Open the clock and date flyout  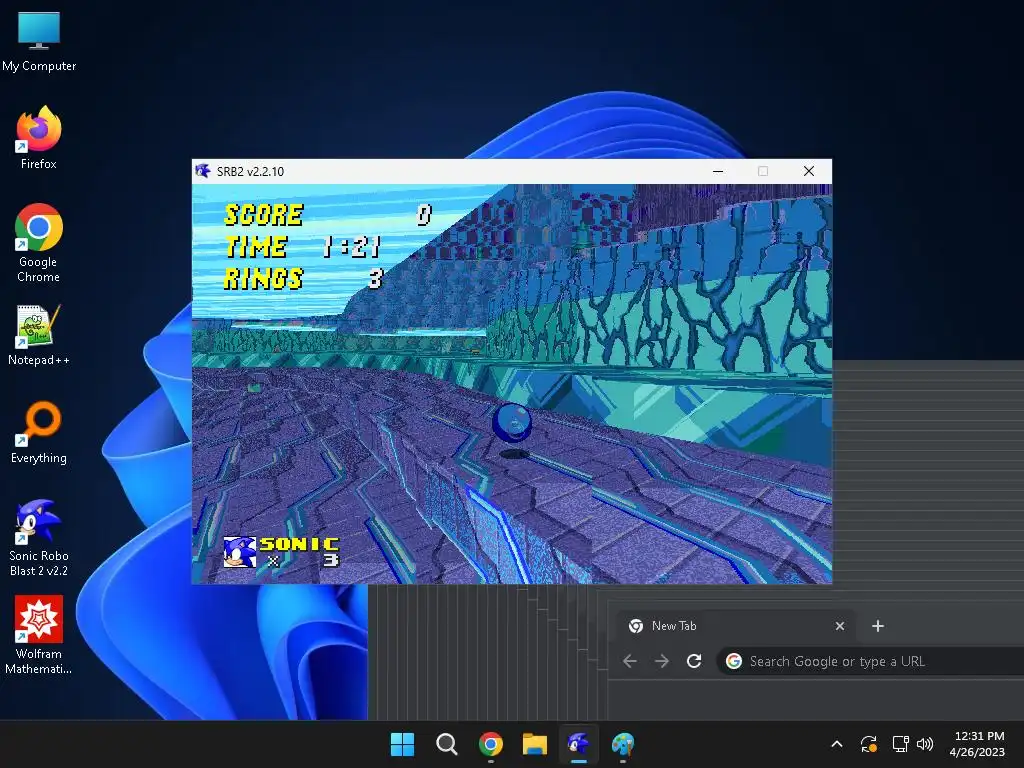coord(978,744)
